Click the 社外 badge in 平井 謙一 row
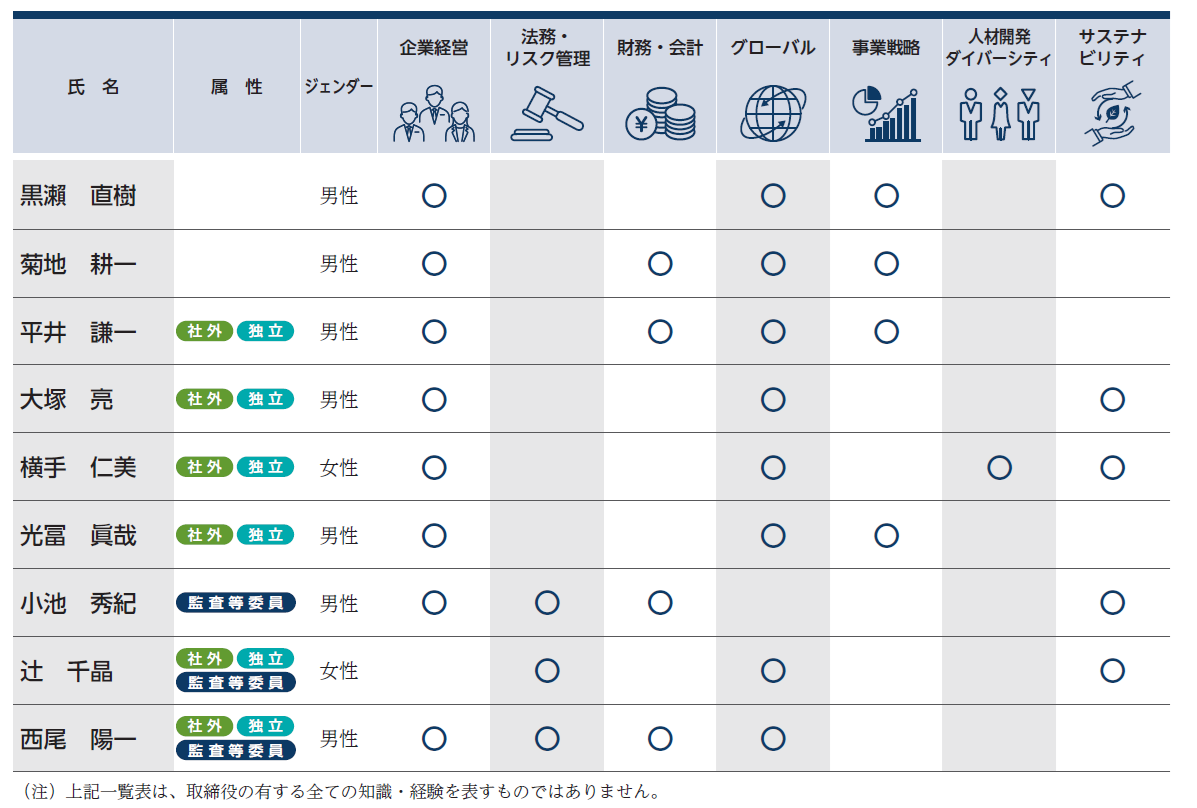Screen dimensions: 1197x808 [205, 331]
